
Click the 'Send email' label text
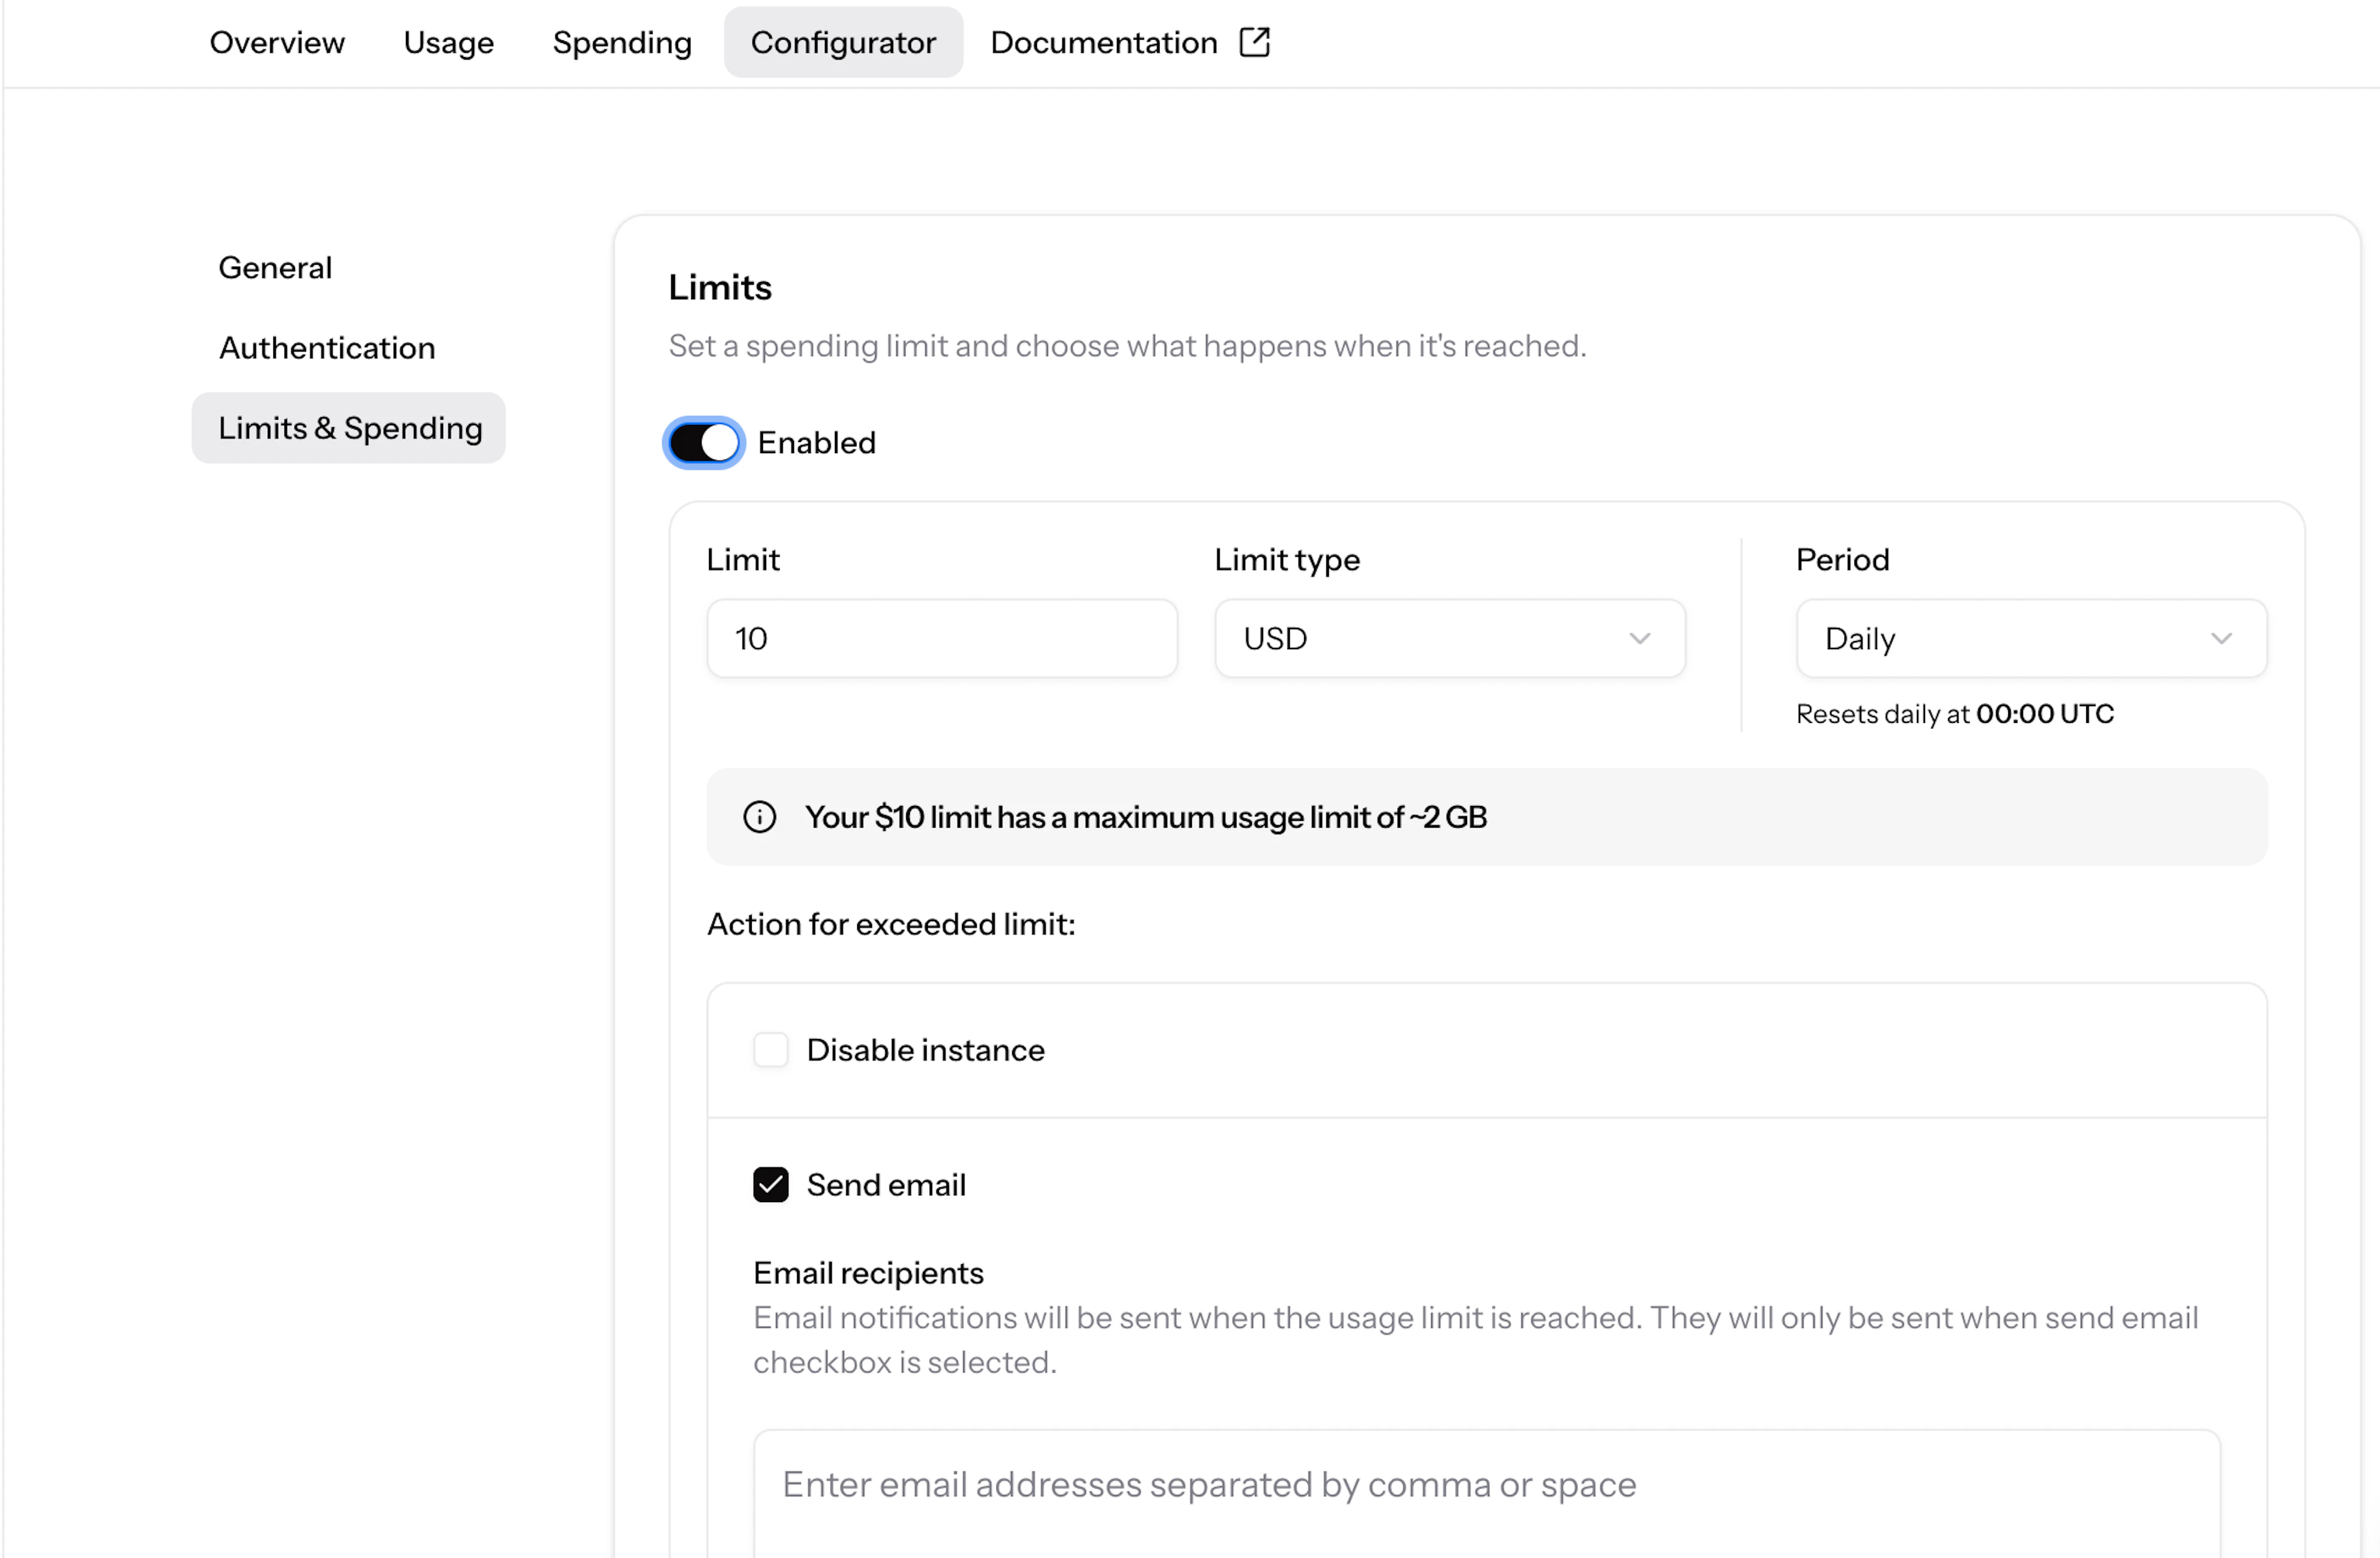(x=886, y=1185)
